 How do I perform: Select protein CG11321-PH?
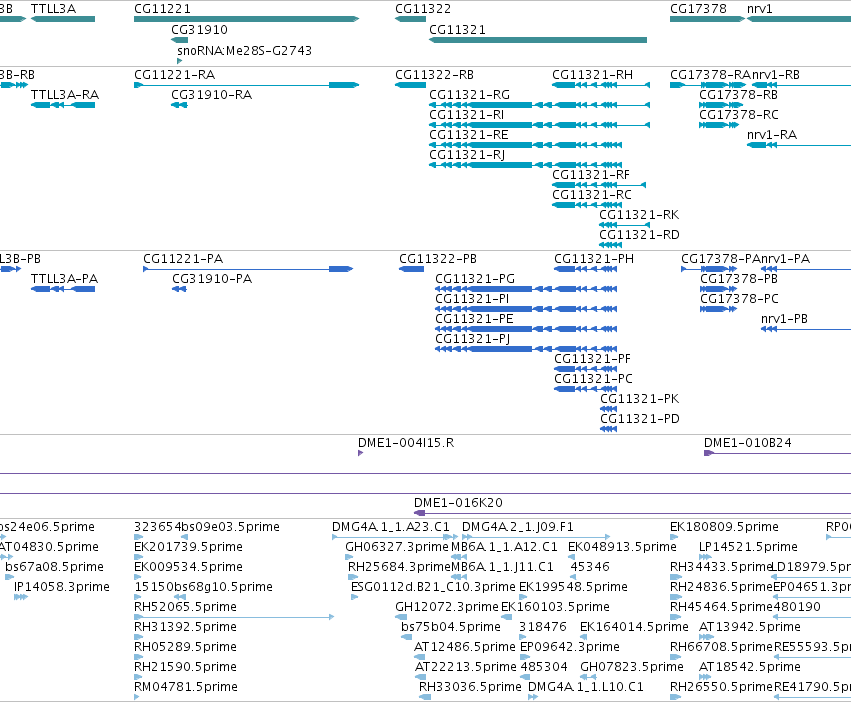(x=594, y=258)
